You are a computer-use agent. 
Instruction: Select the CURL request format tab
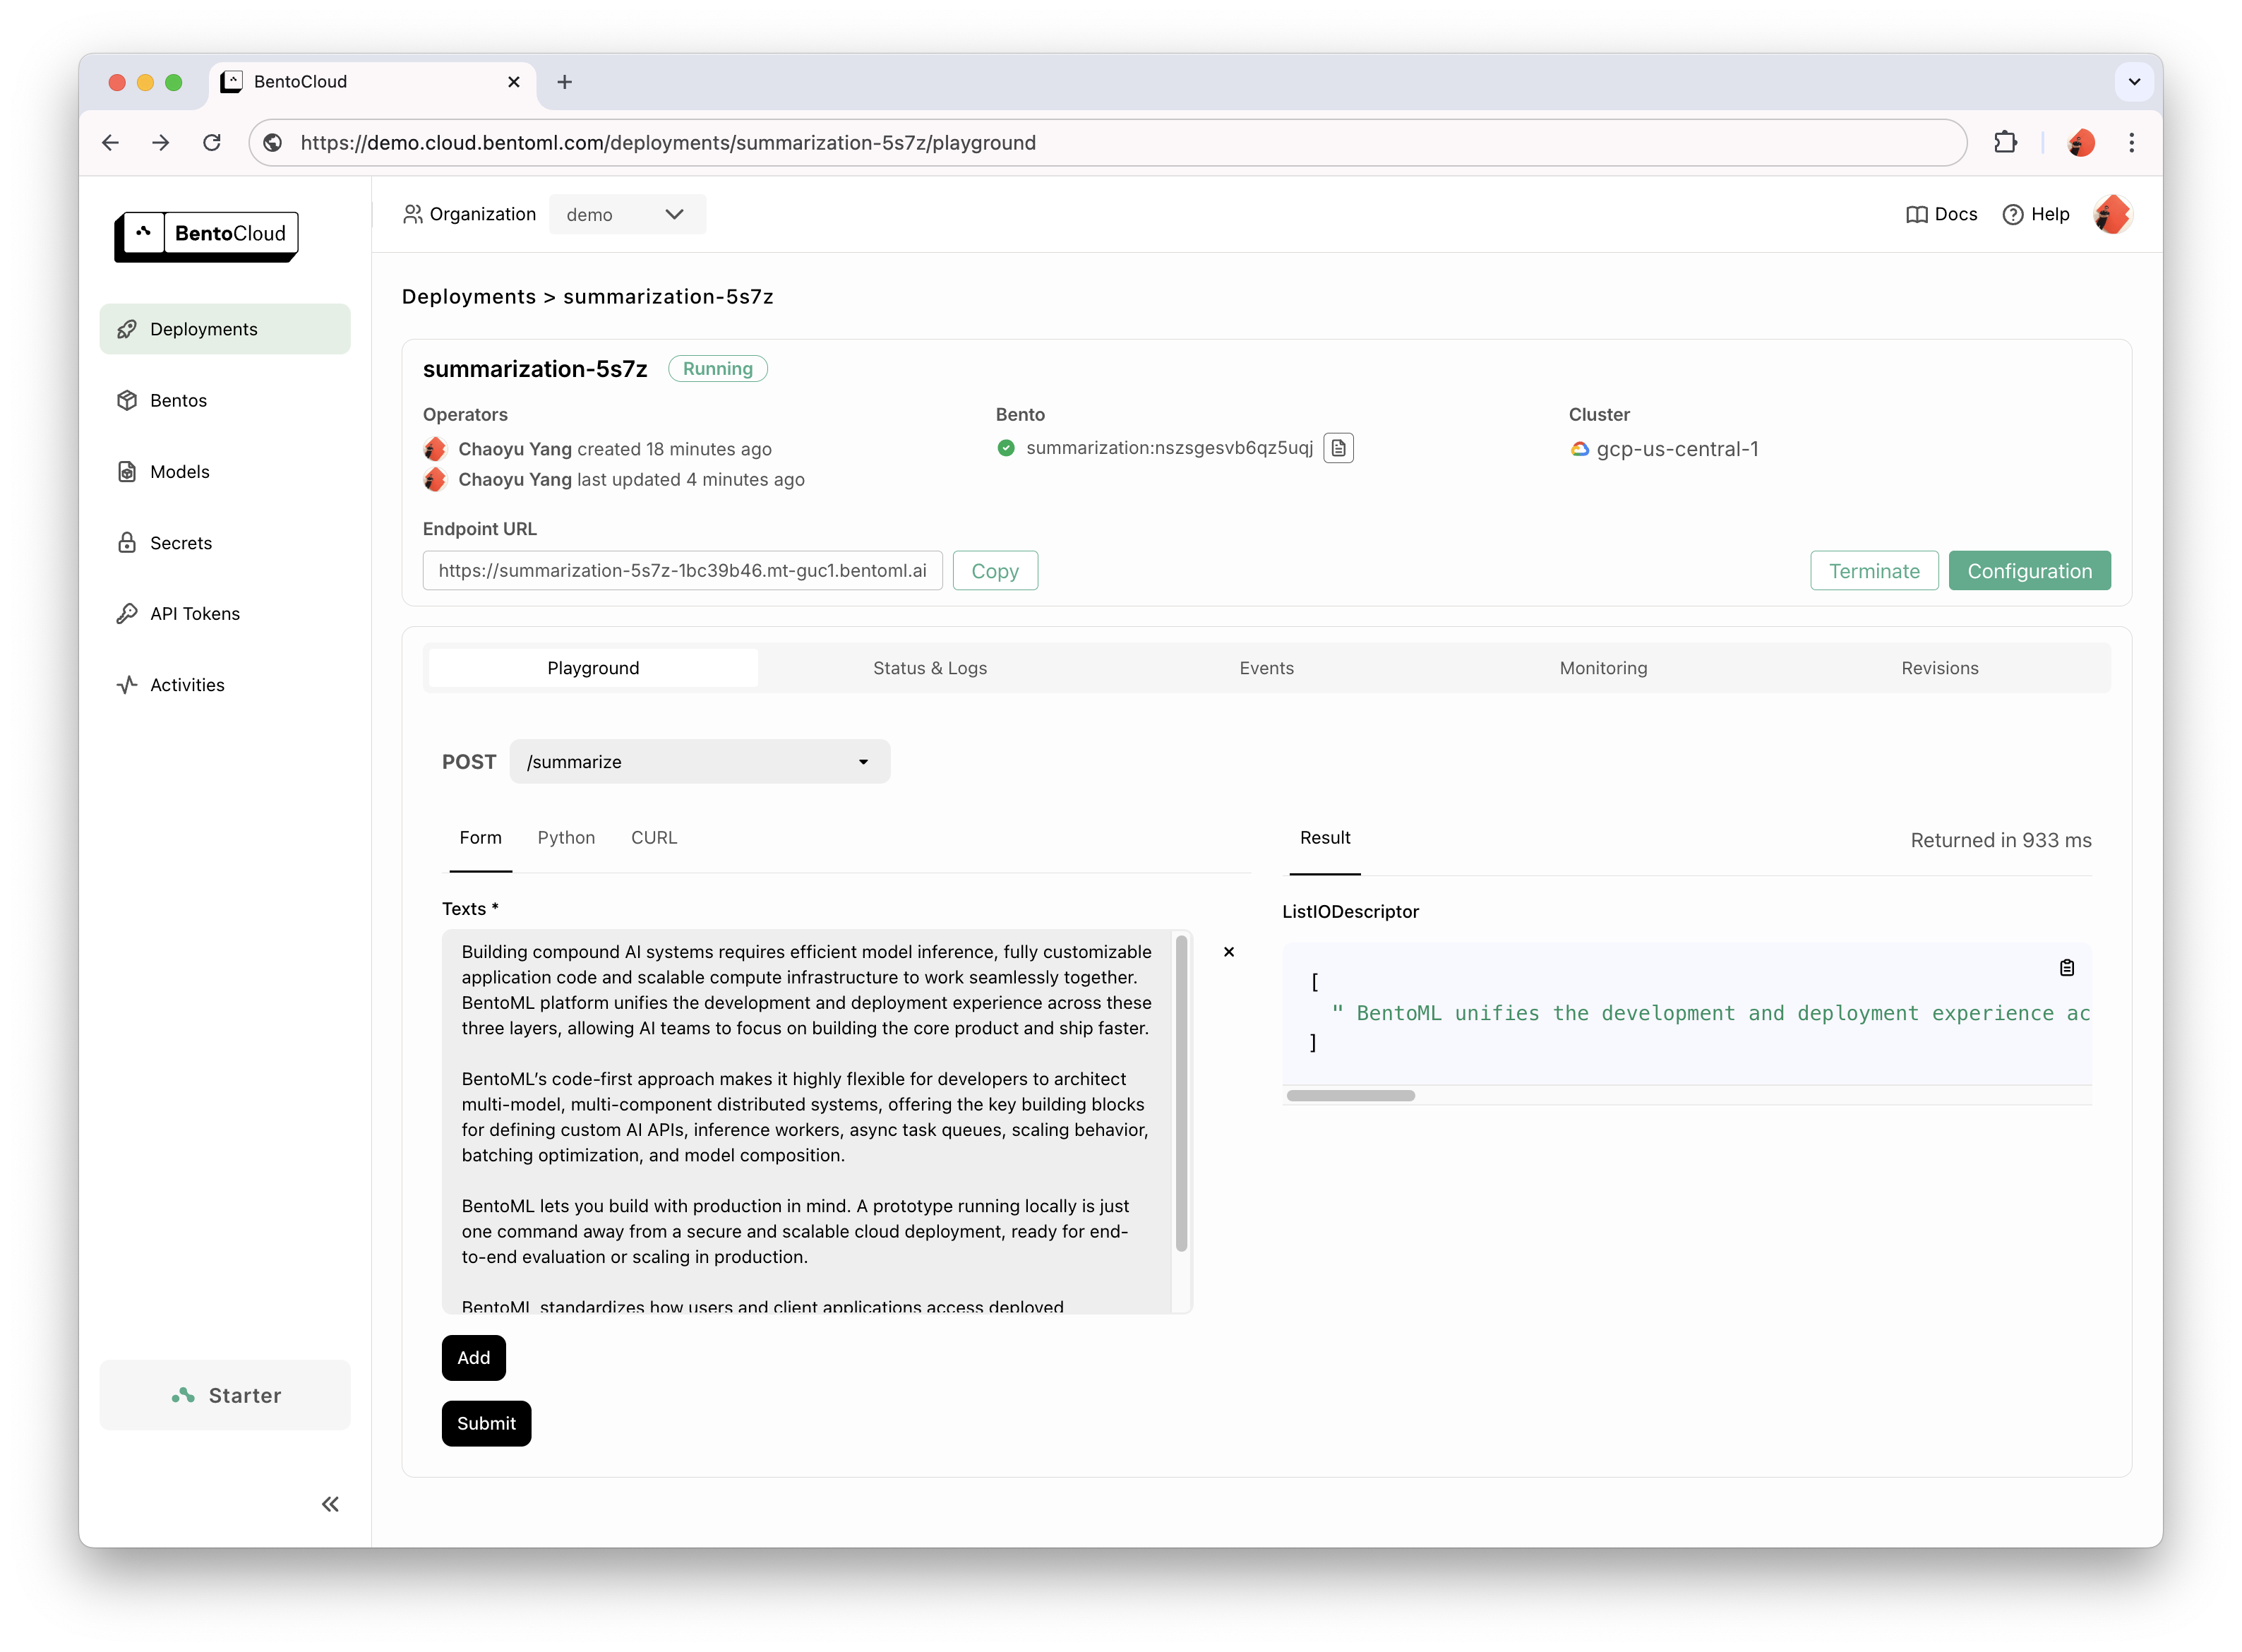tap(654, 837)
